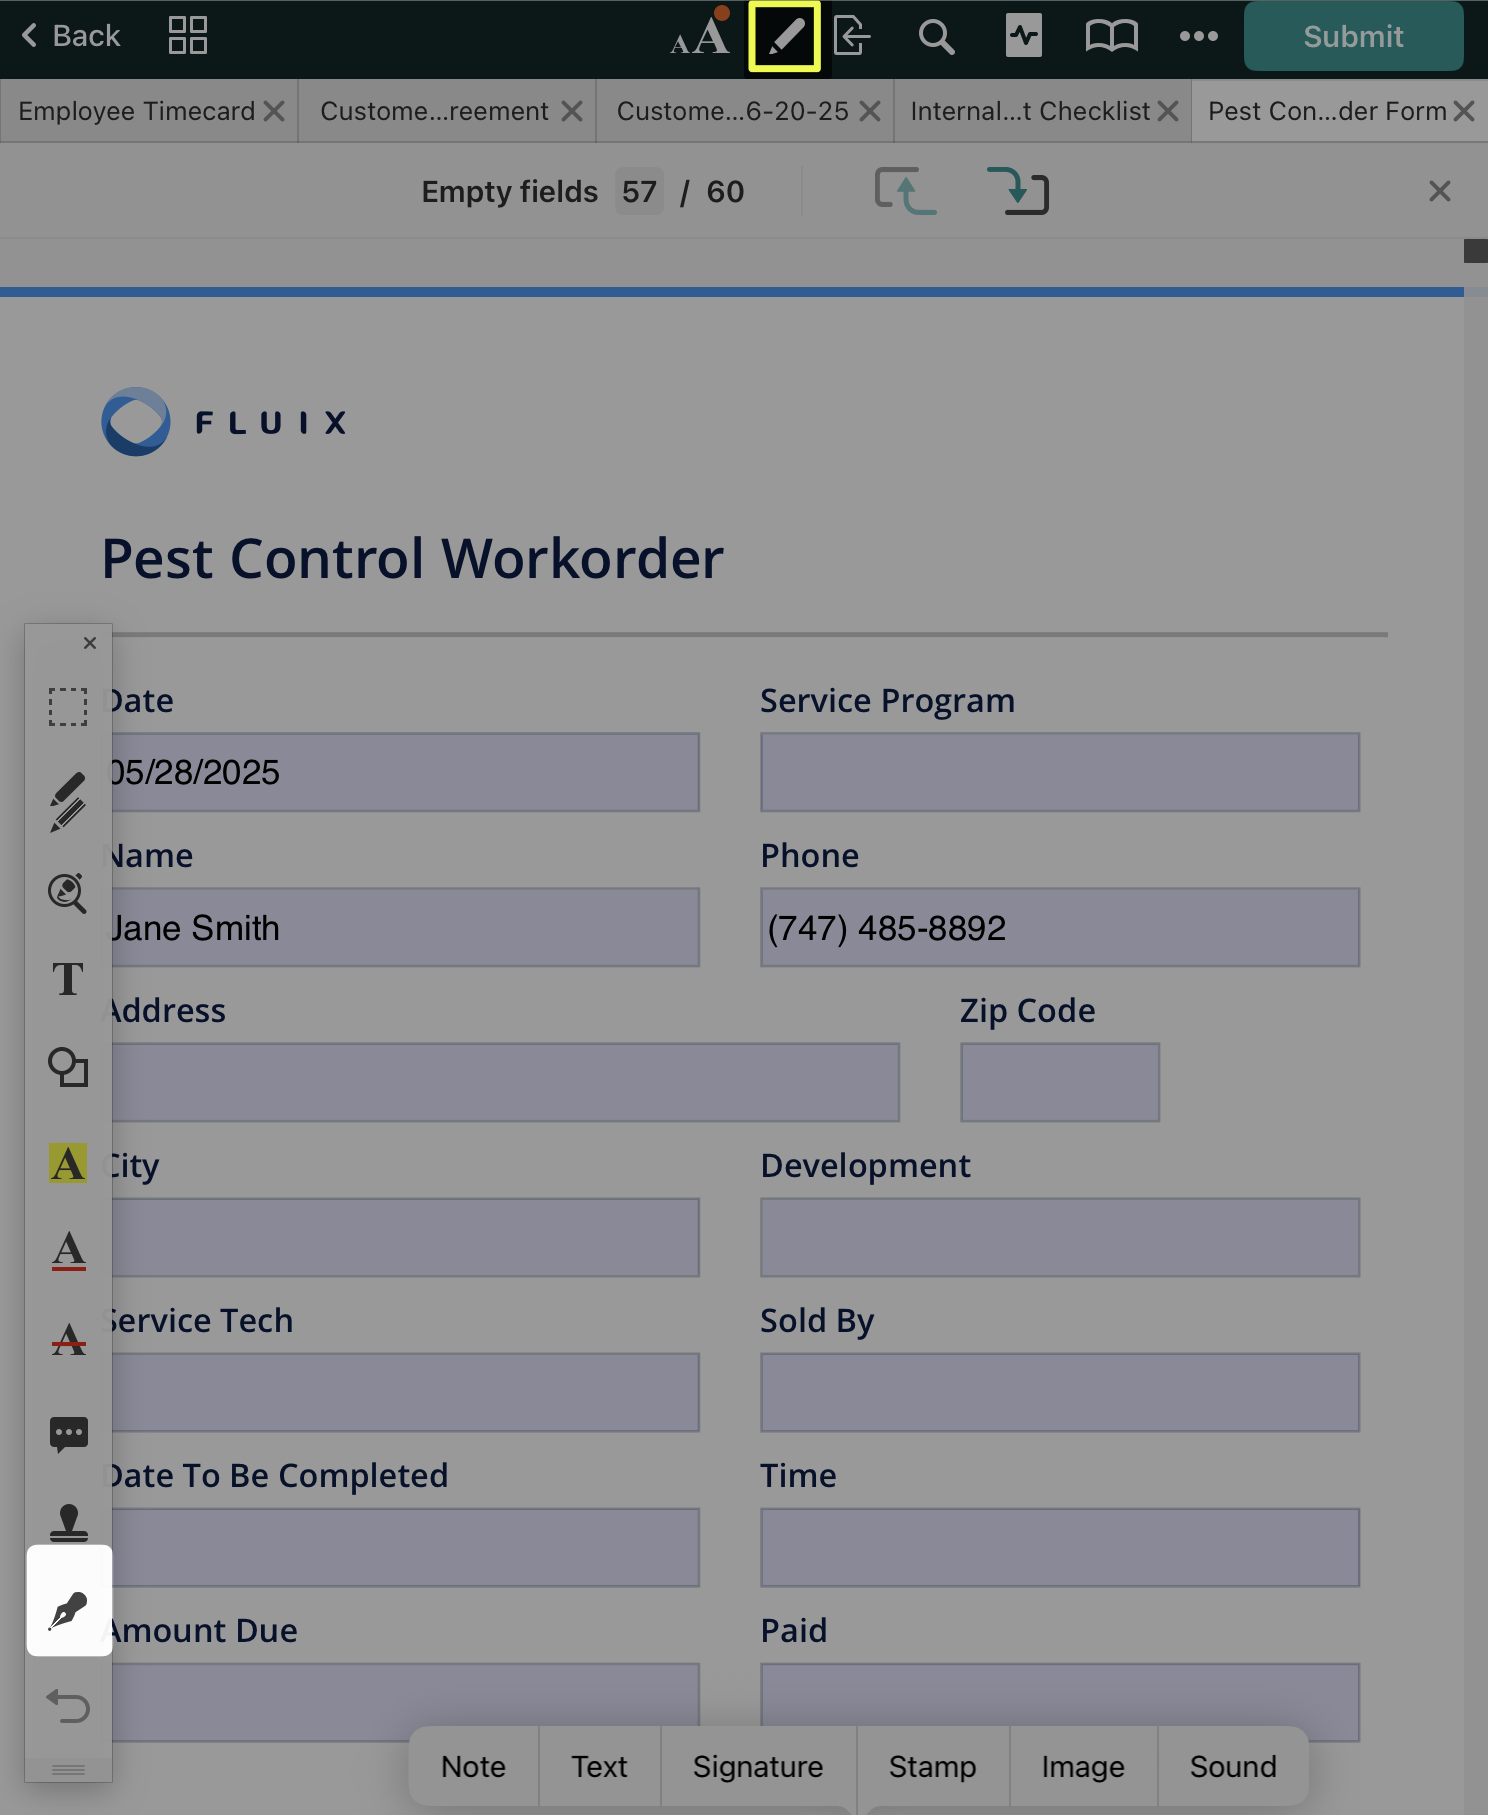Switch to the Employee Timecard tab
1488x1815 pixels.
coord(137,111)
